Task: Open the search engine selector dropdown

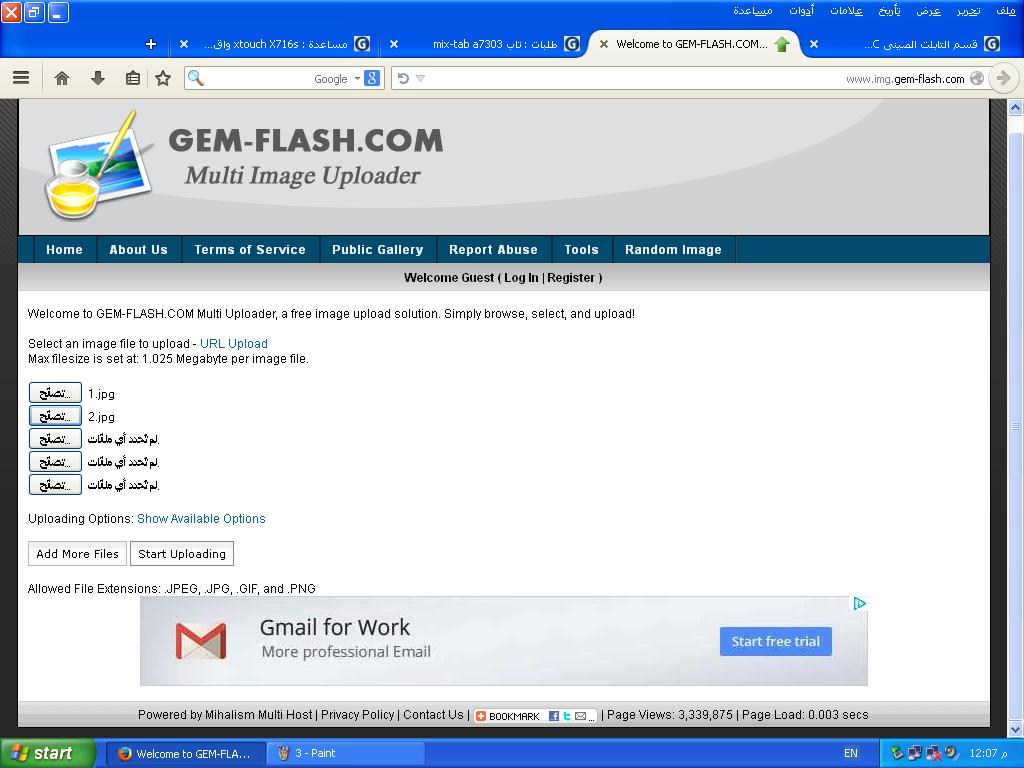Action: coord(357,78)
